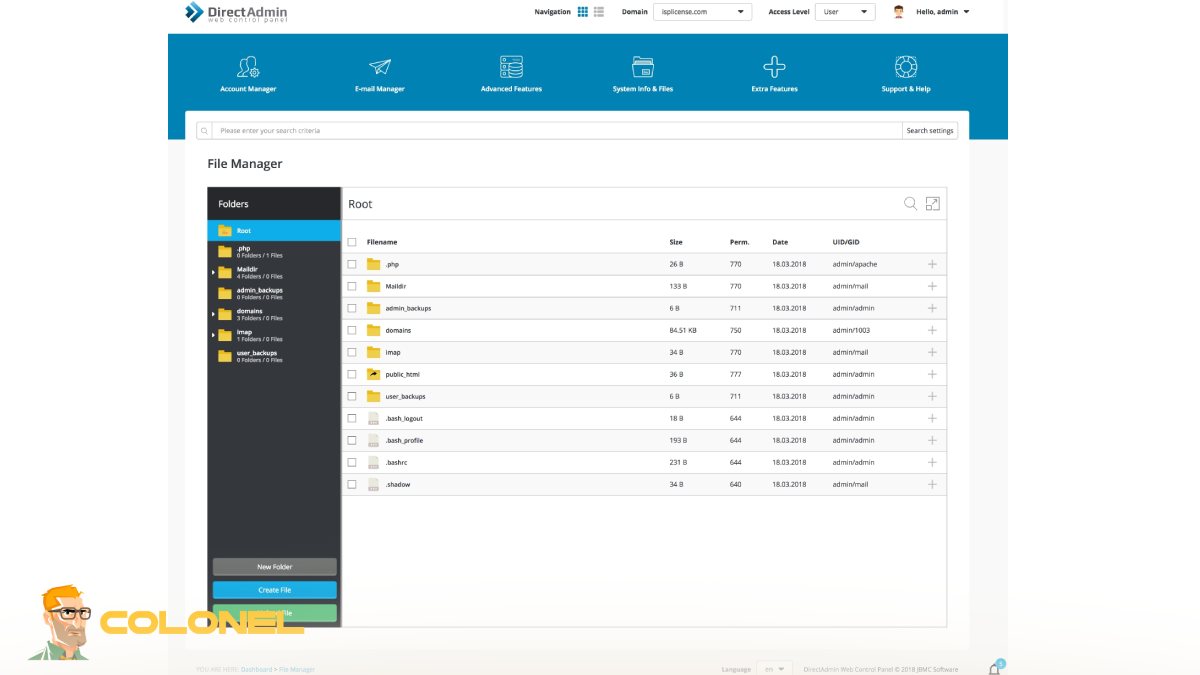Check the checkbox next to domains
The width and height of the screenshot is (1200, 675).
351,330
